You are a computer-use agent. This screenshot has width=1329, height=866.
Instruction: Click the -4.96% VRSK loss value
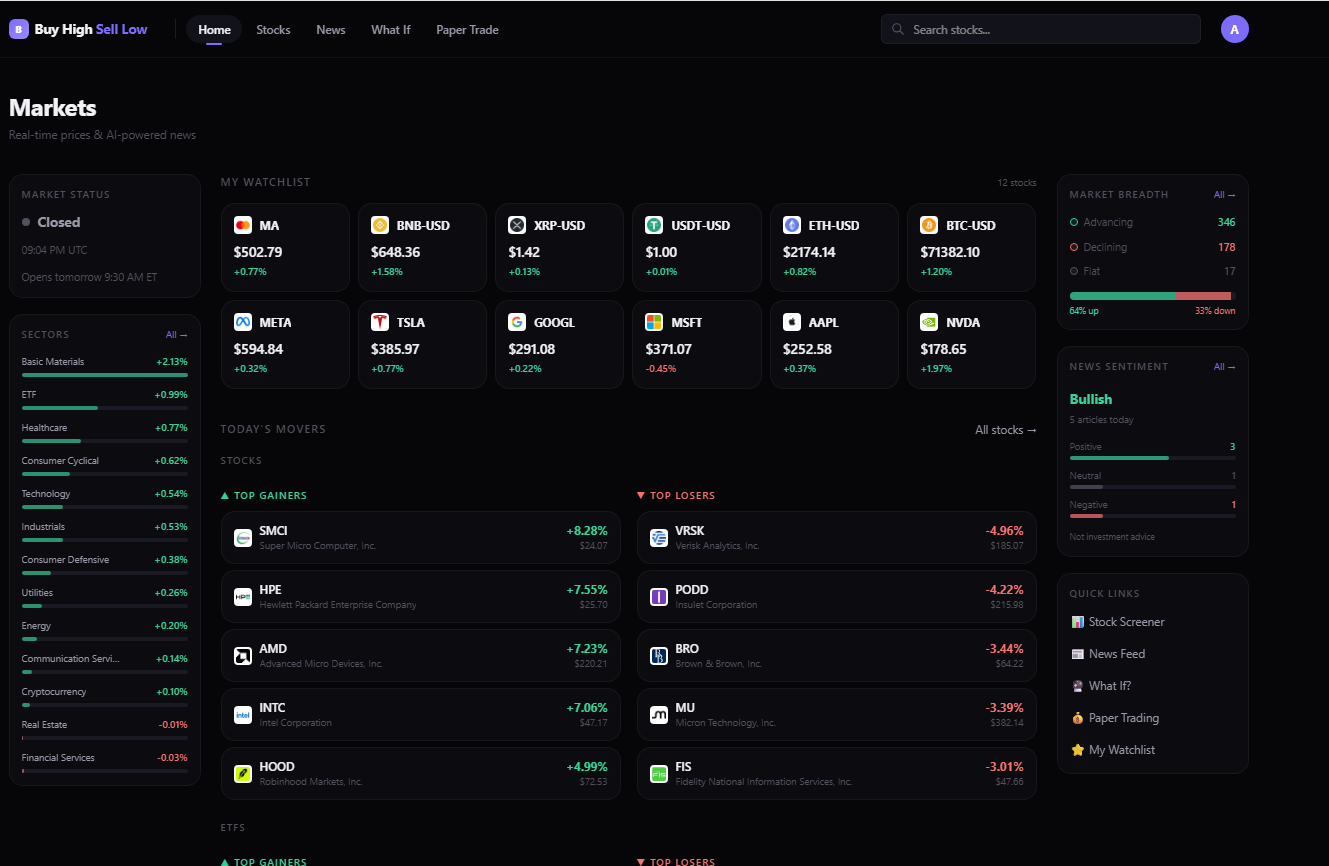coord(1004,530)
